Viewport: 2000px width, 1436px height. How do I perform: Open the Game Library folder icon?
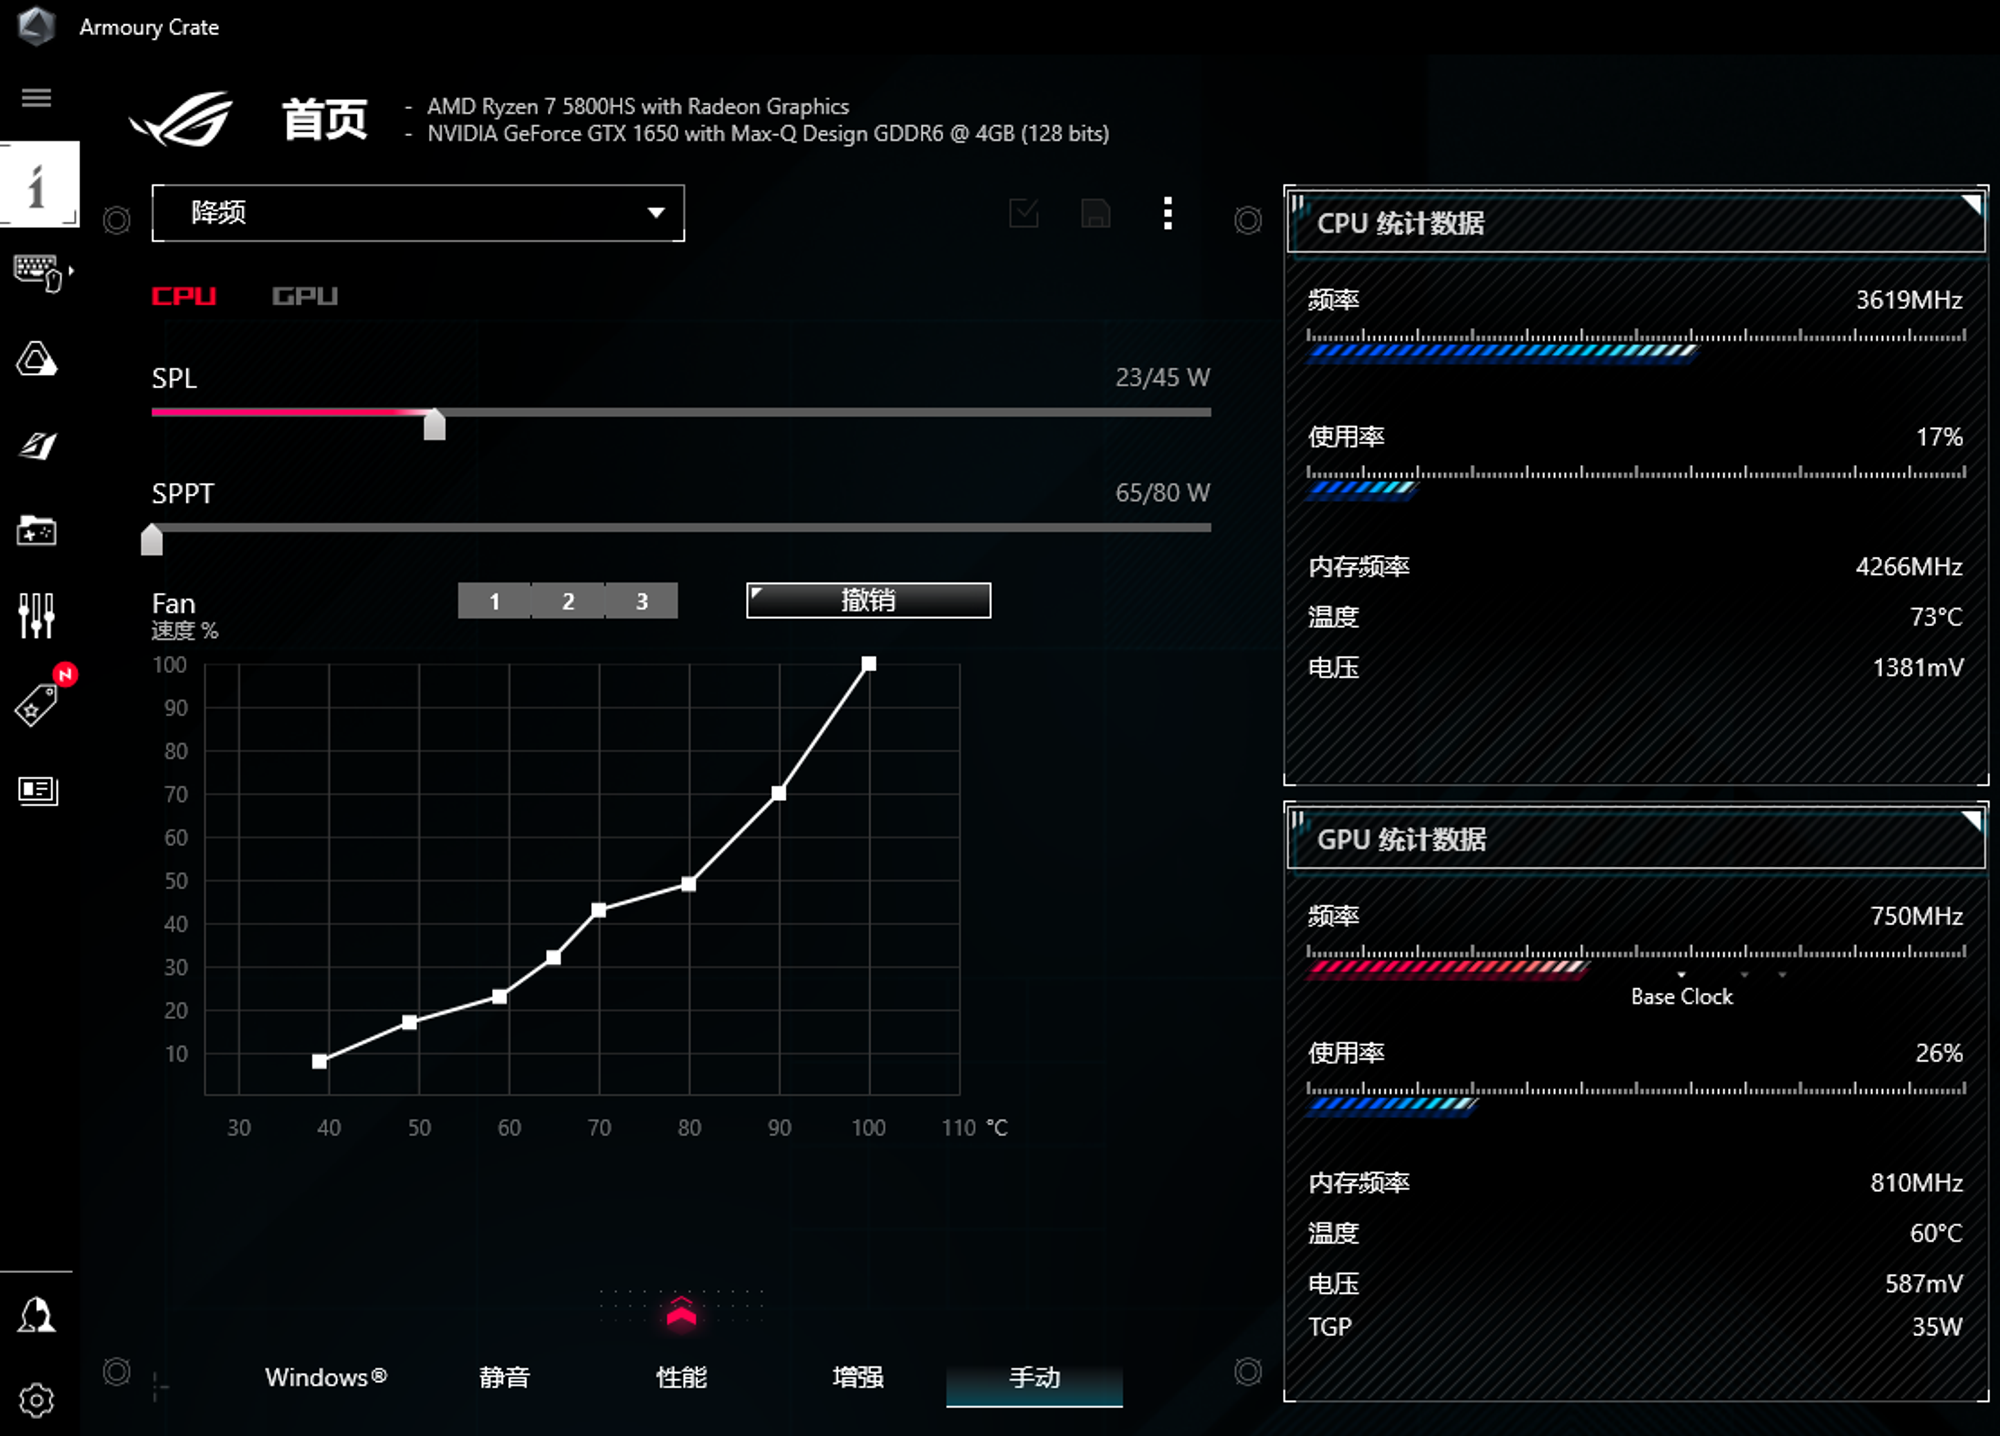(x=37, y=530)
